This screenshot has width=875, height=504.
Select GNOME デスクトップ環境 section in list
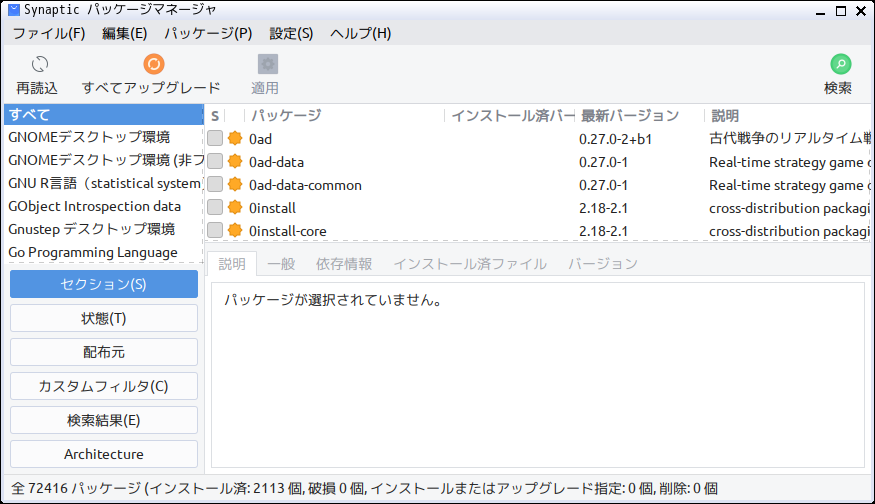click(89, 137)
